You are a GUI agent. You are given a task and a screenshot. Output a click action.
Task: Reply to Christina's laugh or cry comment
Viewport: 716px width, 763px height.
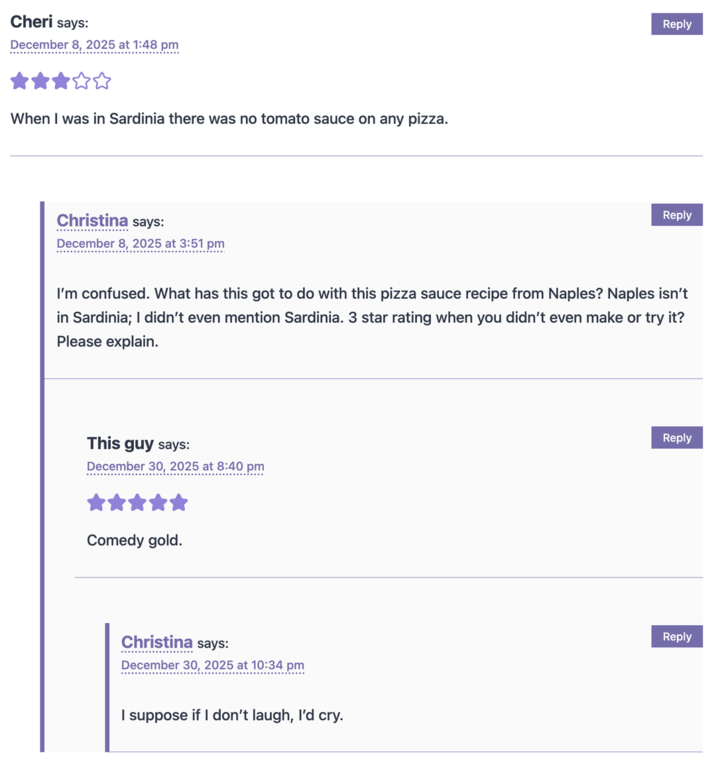click(676, 636)
